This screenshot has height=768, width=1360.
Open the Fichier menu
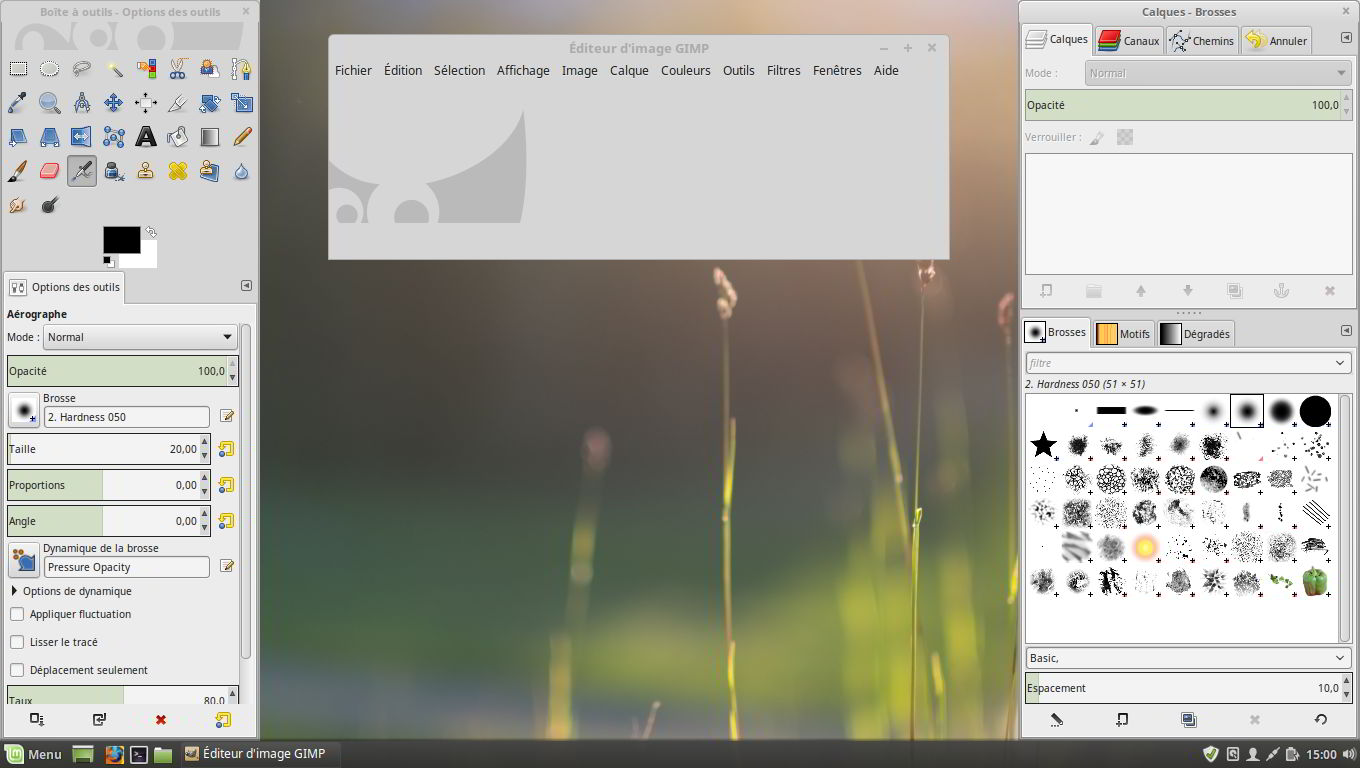[353, 70]
